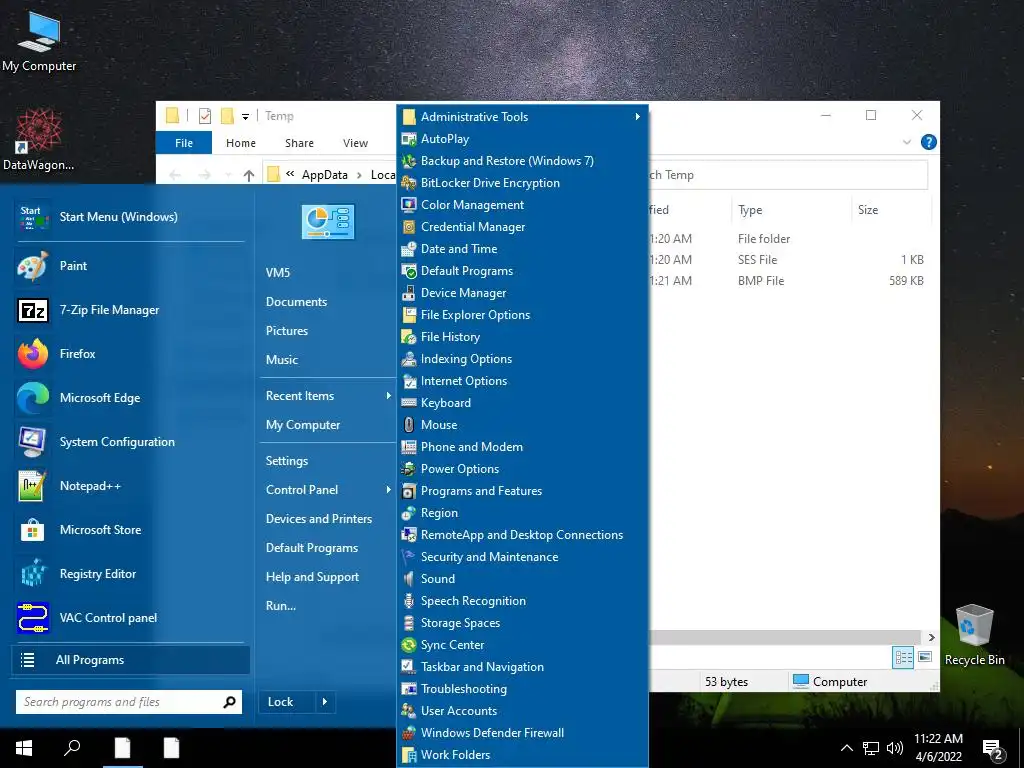This screenshot has height=768, width=1024.
Task: Show hidden tray icons chevron
Action: point(846,748)
